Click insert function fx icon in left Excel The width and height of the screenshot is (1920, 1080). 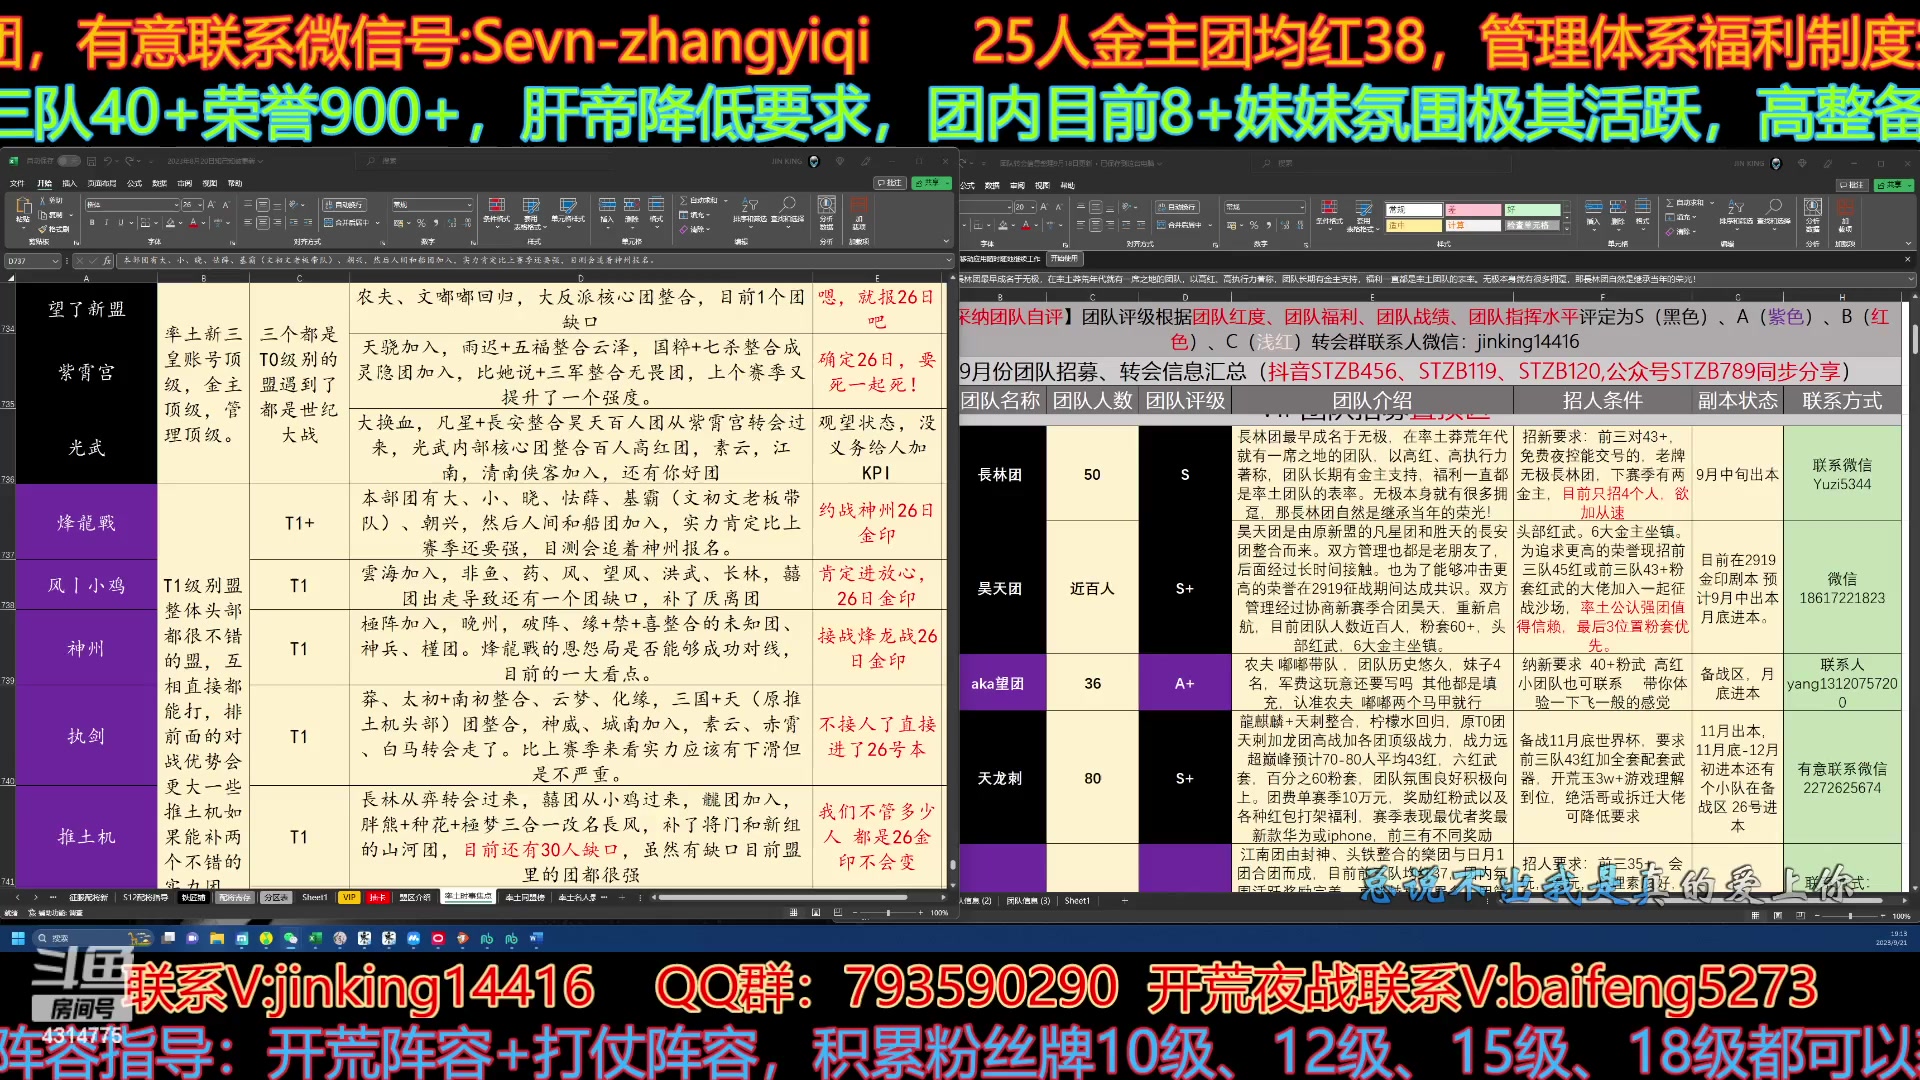tap(107, 261)
